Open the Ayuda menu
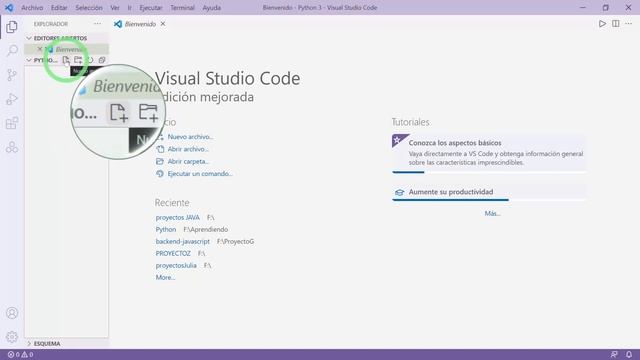The width and height of the screenshot is (640, 360). [x=211, y=8]
